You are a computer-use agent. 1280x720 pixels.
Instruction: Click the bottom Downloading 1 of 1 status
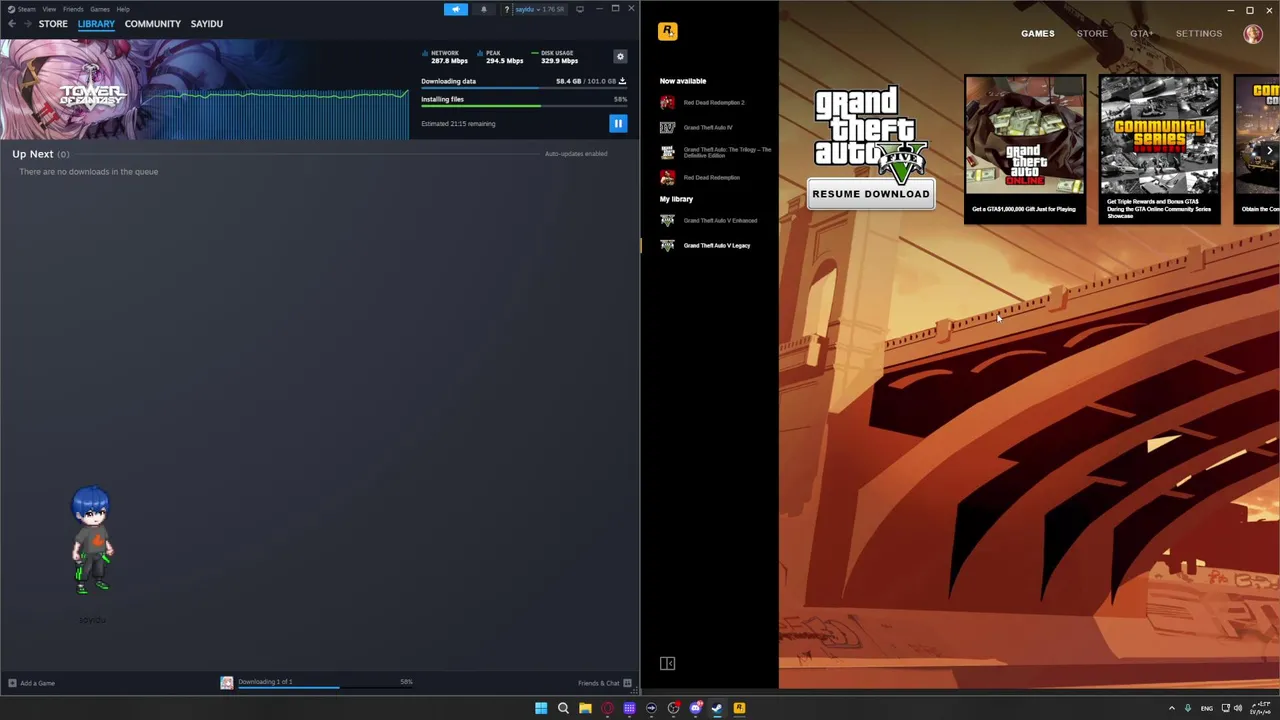pos(265,682)
